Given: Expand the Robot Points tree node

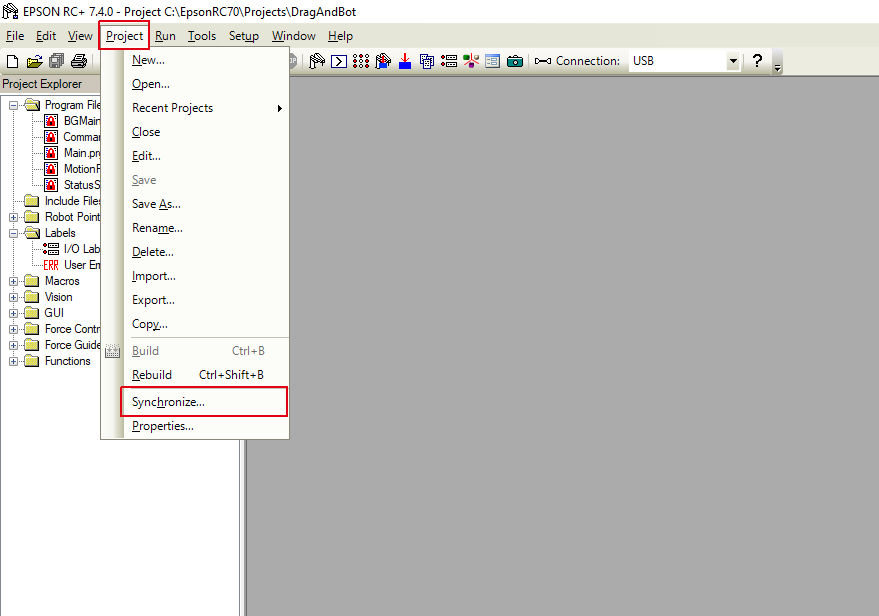Looking at the screenshot, I should pyautogui.click(x=13, y=217).
